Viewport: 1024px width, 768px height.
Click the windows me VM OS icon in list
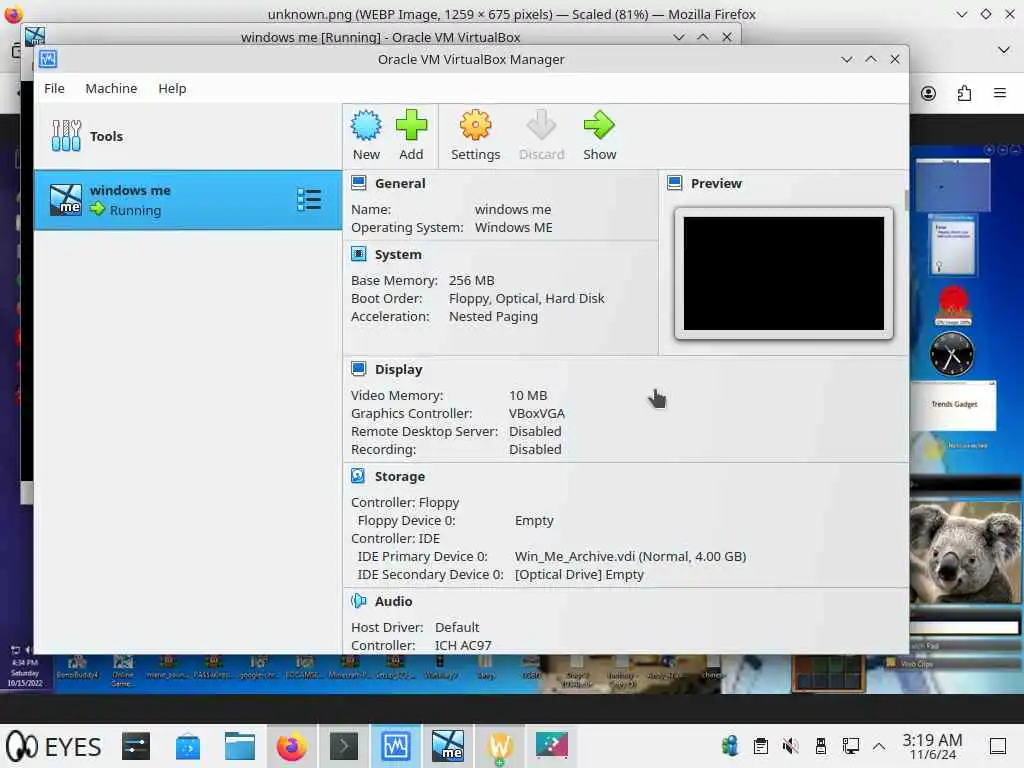click(66, 200)
